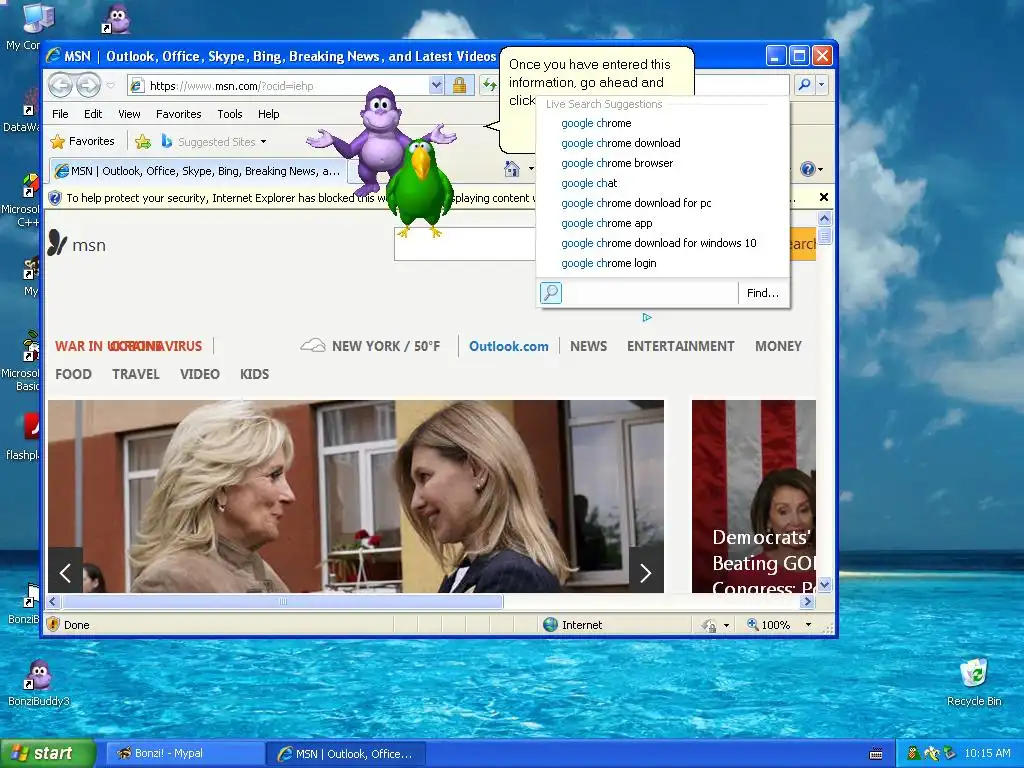Select 'google chrome browser' suggestion

coord(617,163)
